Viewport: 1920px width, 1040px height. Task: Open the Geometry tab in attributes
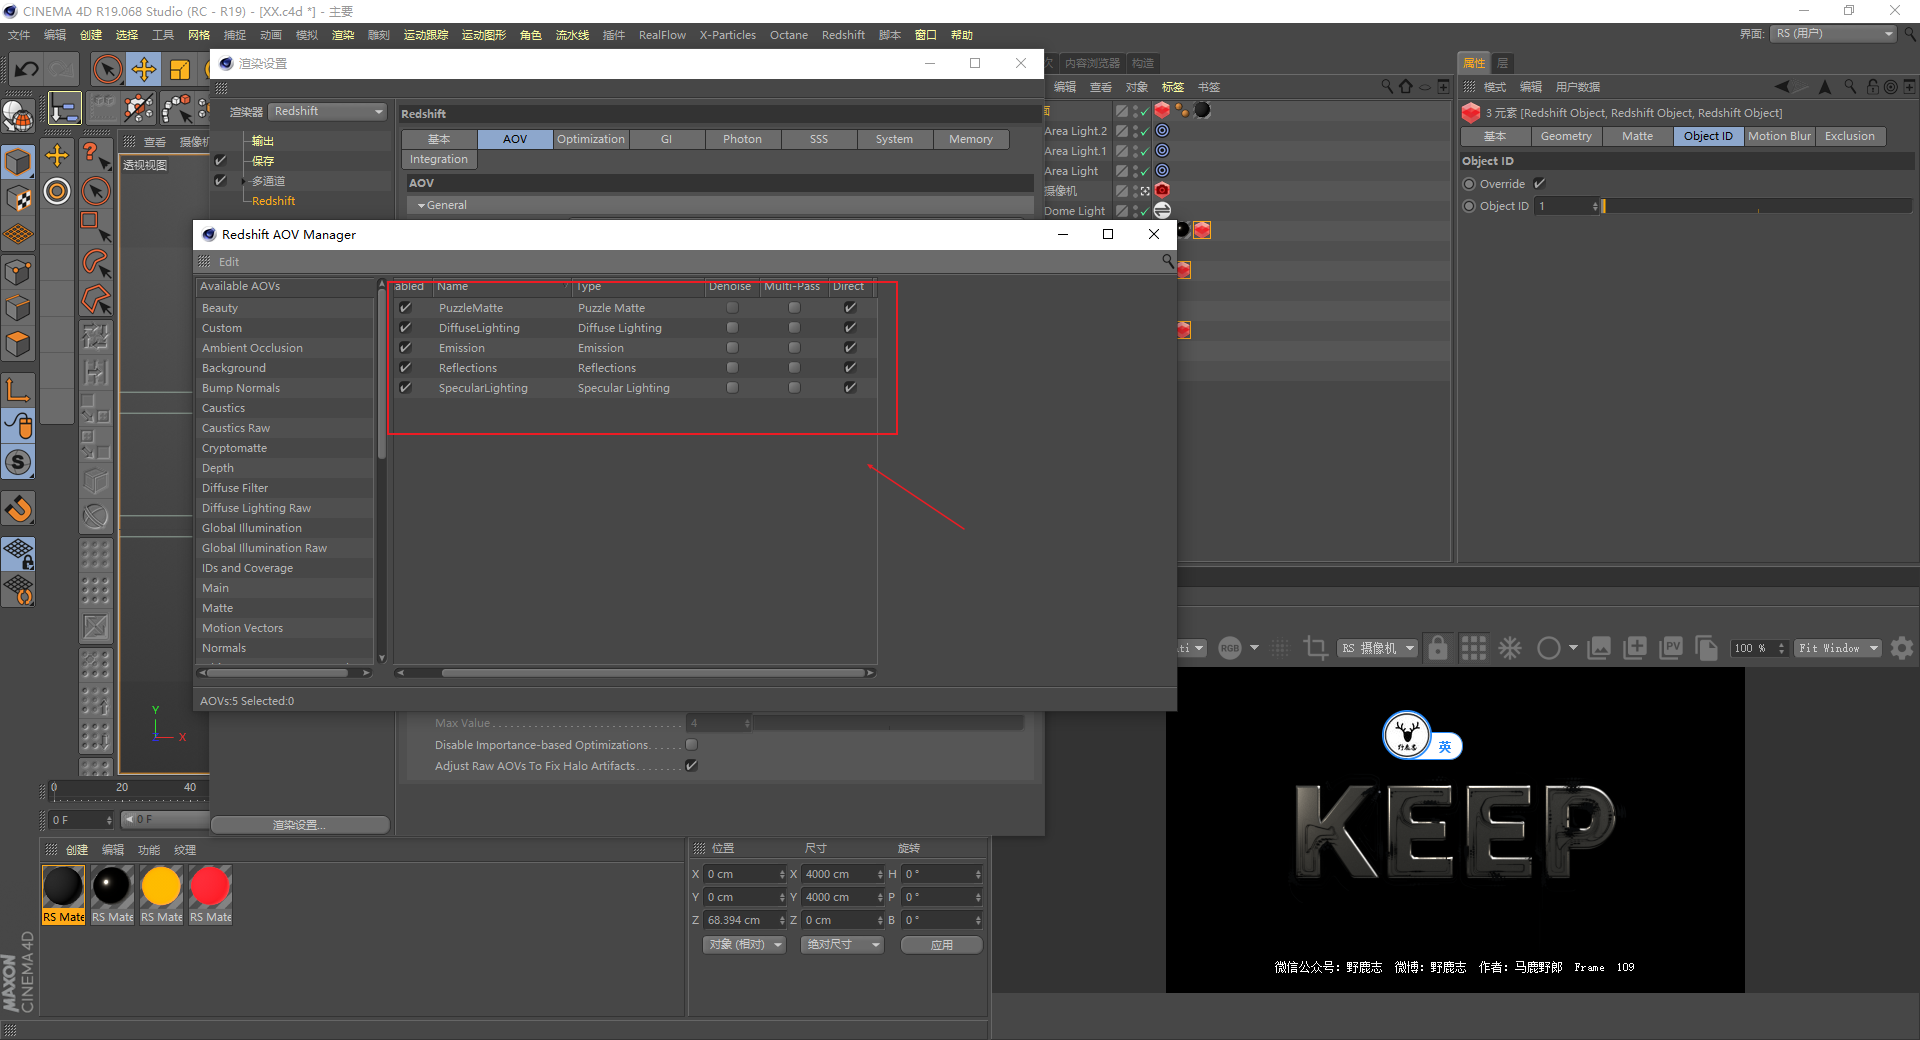click(1566, 136)
